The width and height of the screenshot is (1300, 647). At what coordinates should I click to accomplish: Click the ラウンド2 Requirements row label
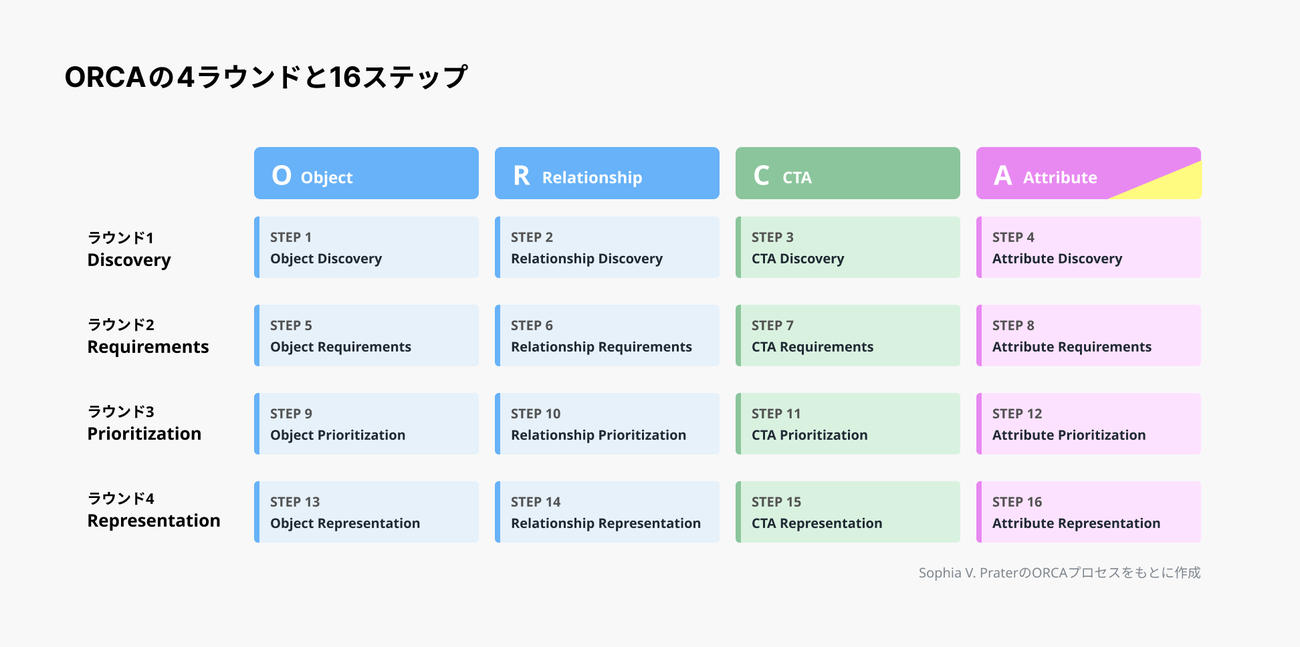point(148,336)
